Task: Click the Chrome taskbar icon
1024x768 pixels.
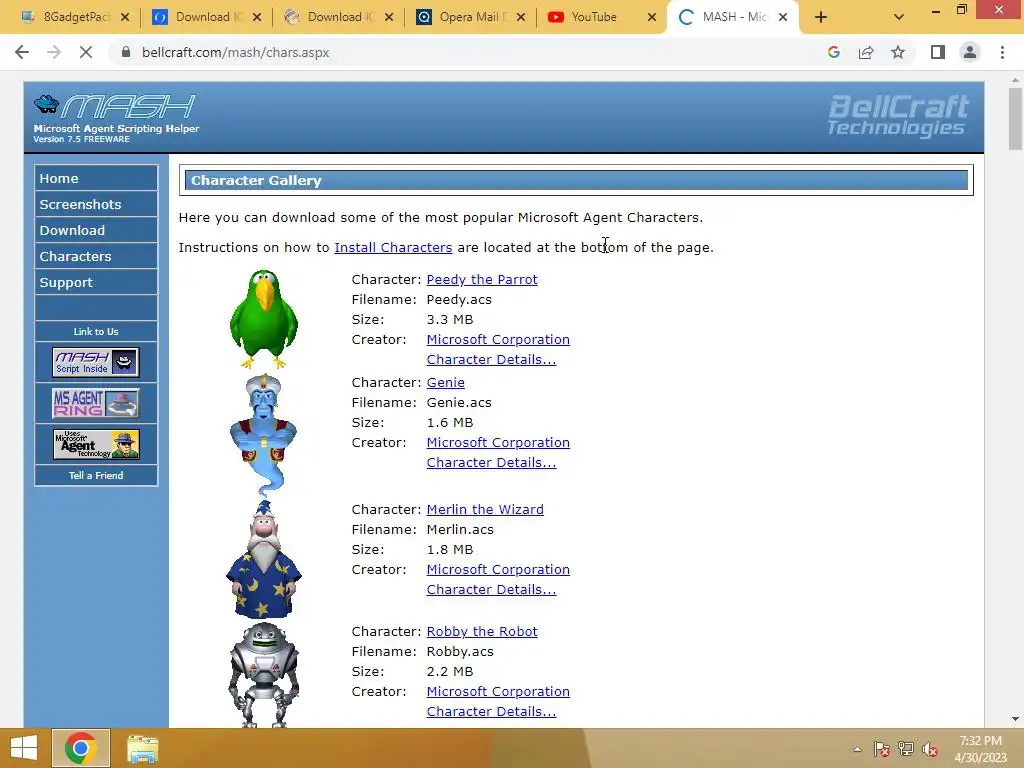Action: point(81,748)
